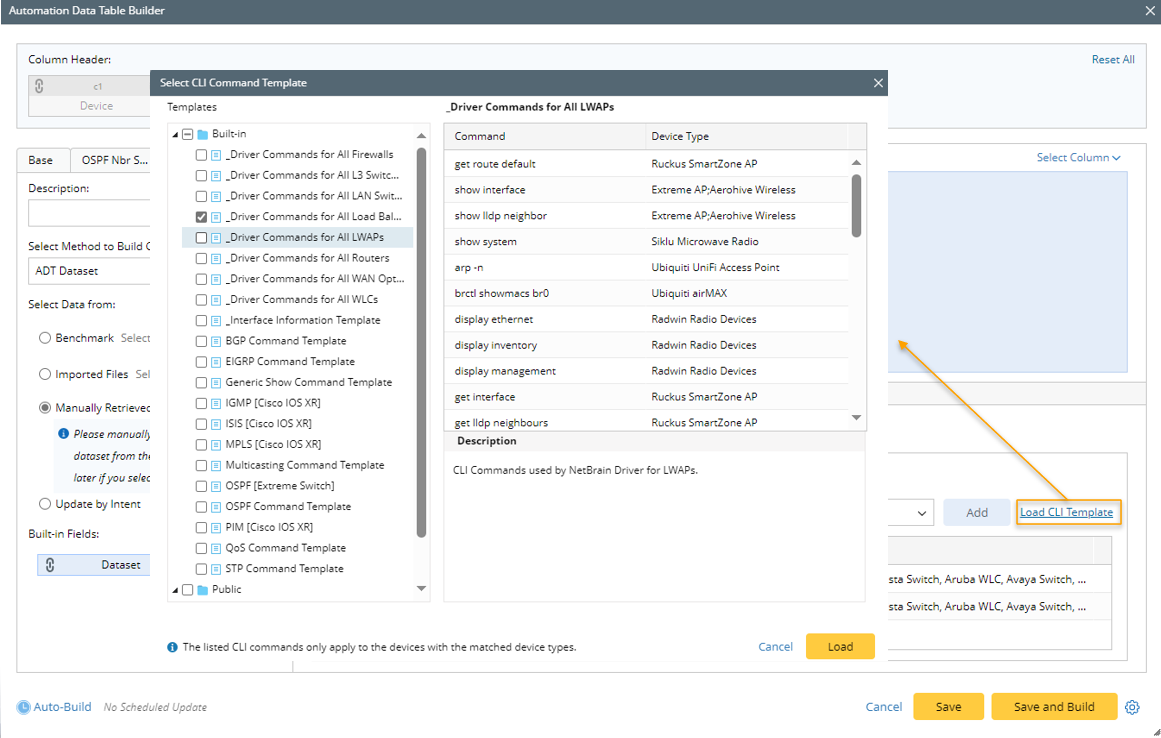1161x738 pixels.
Task: Click the Auto-Build clock icon
Action: click(x=23, y=707)
